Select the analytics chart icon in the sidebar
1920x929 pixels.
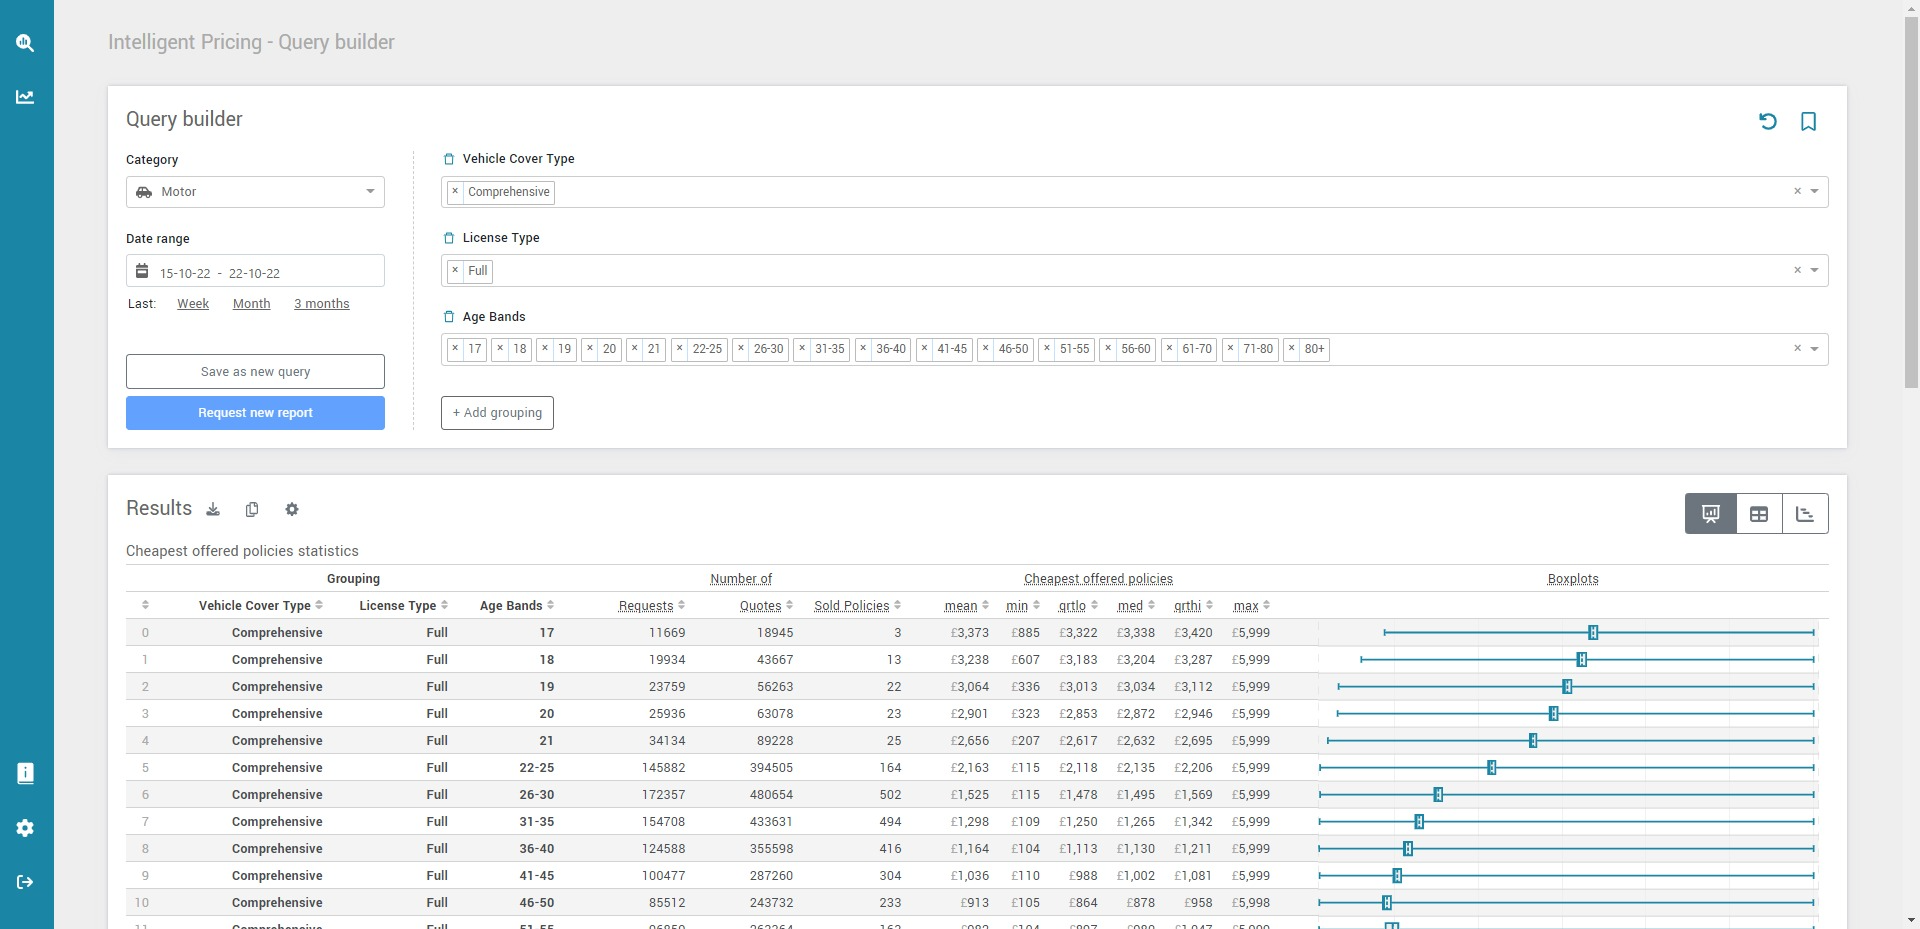pyautogui.click(x=25, y=96)
